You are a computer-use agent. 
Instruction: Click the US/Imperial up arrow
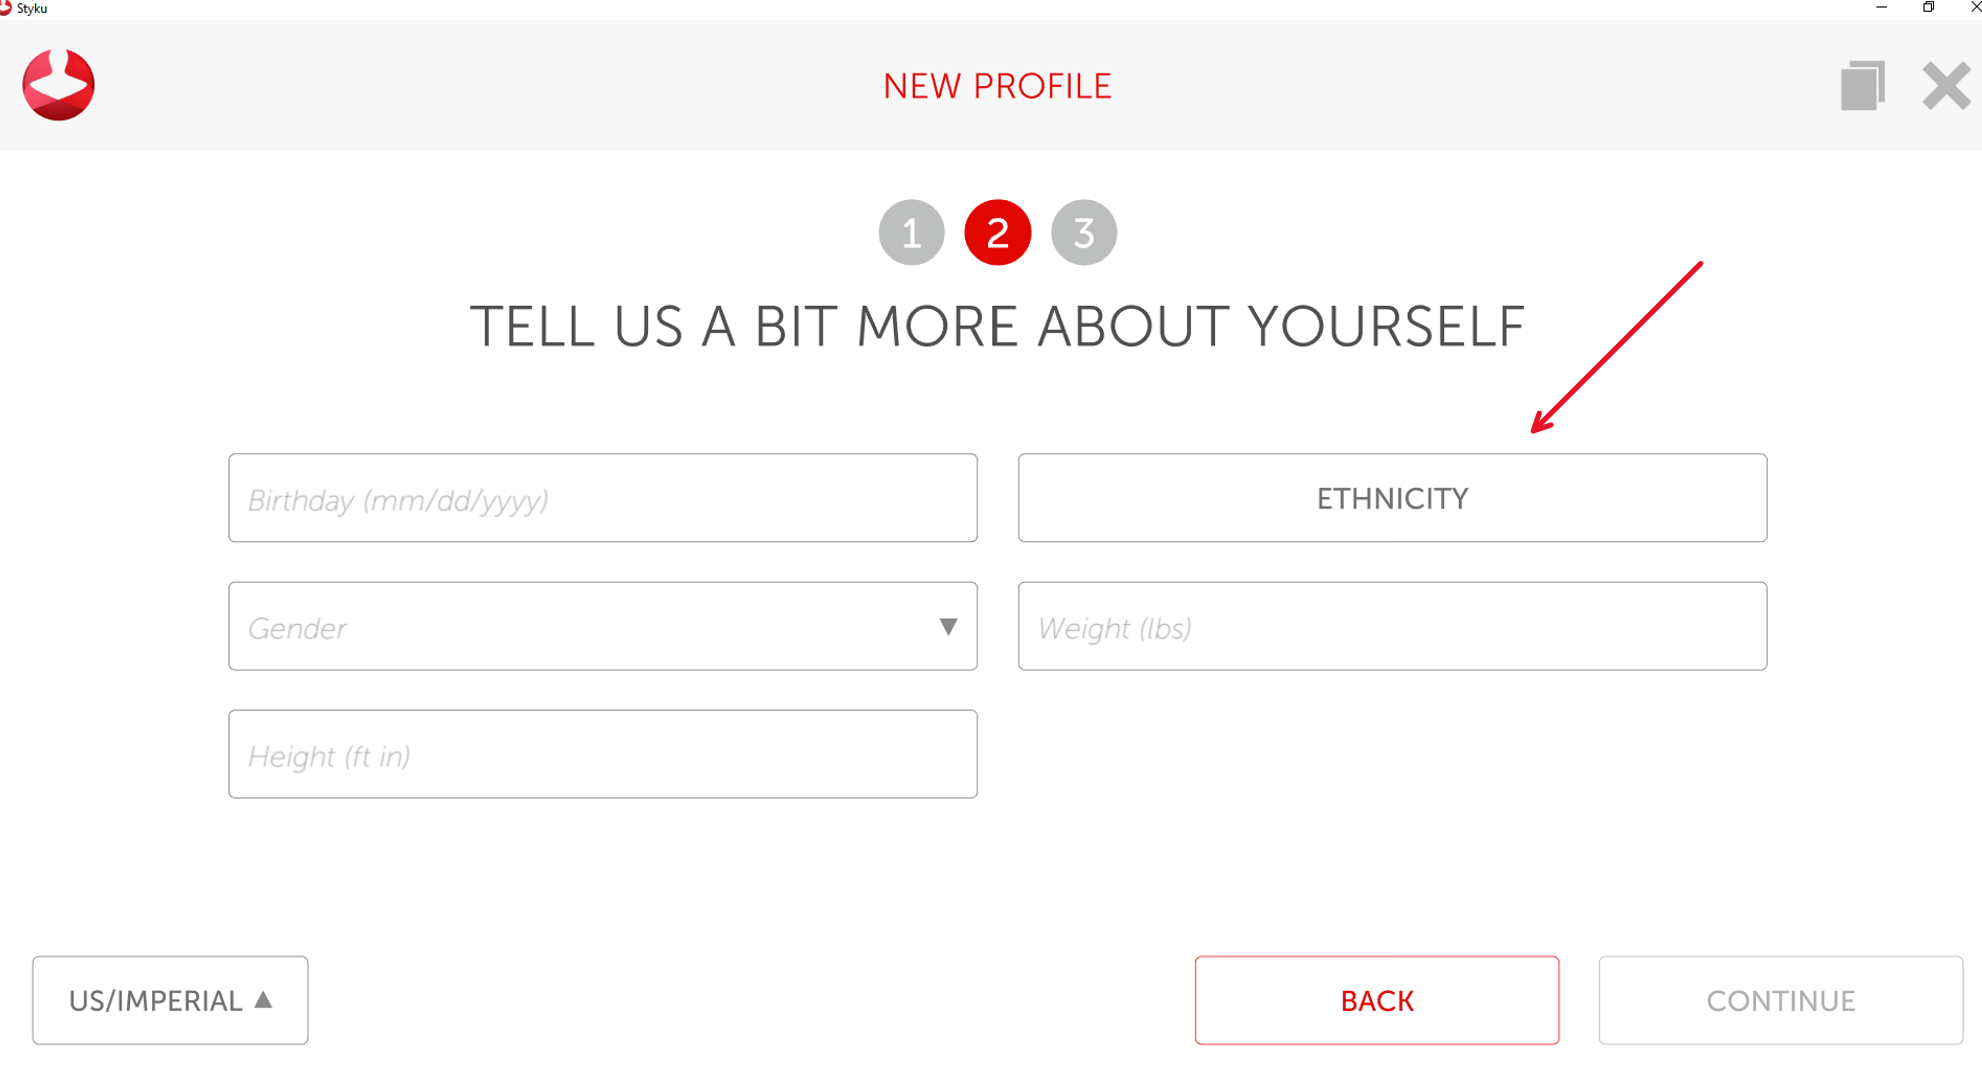[x=264, y=999]
